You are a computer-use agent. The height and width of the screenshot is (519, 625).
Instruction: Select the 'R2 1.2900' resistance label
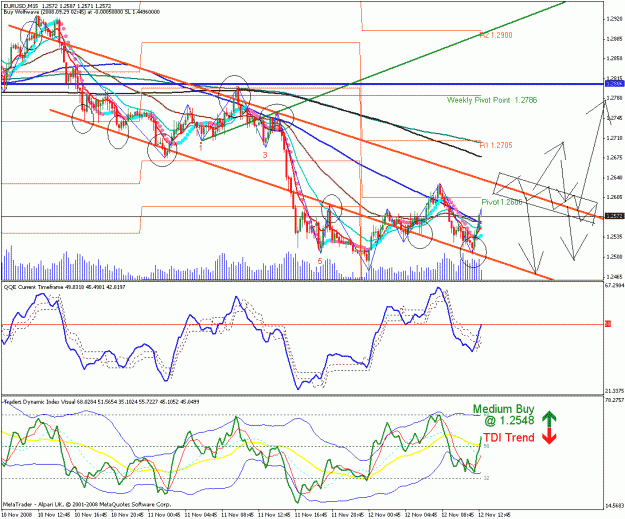496,35
